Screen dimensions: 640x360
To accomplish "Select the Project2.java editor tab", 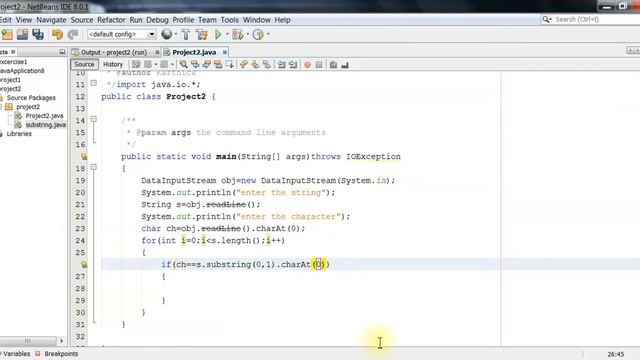I will (x=194, y=52).
